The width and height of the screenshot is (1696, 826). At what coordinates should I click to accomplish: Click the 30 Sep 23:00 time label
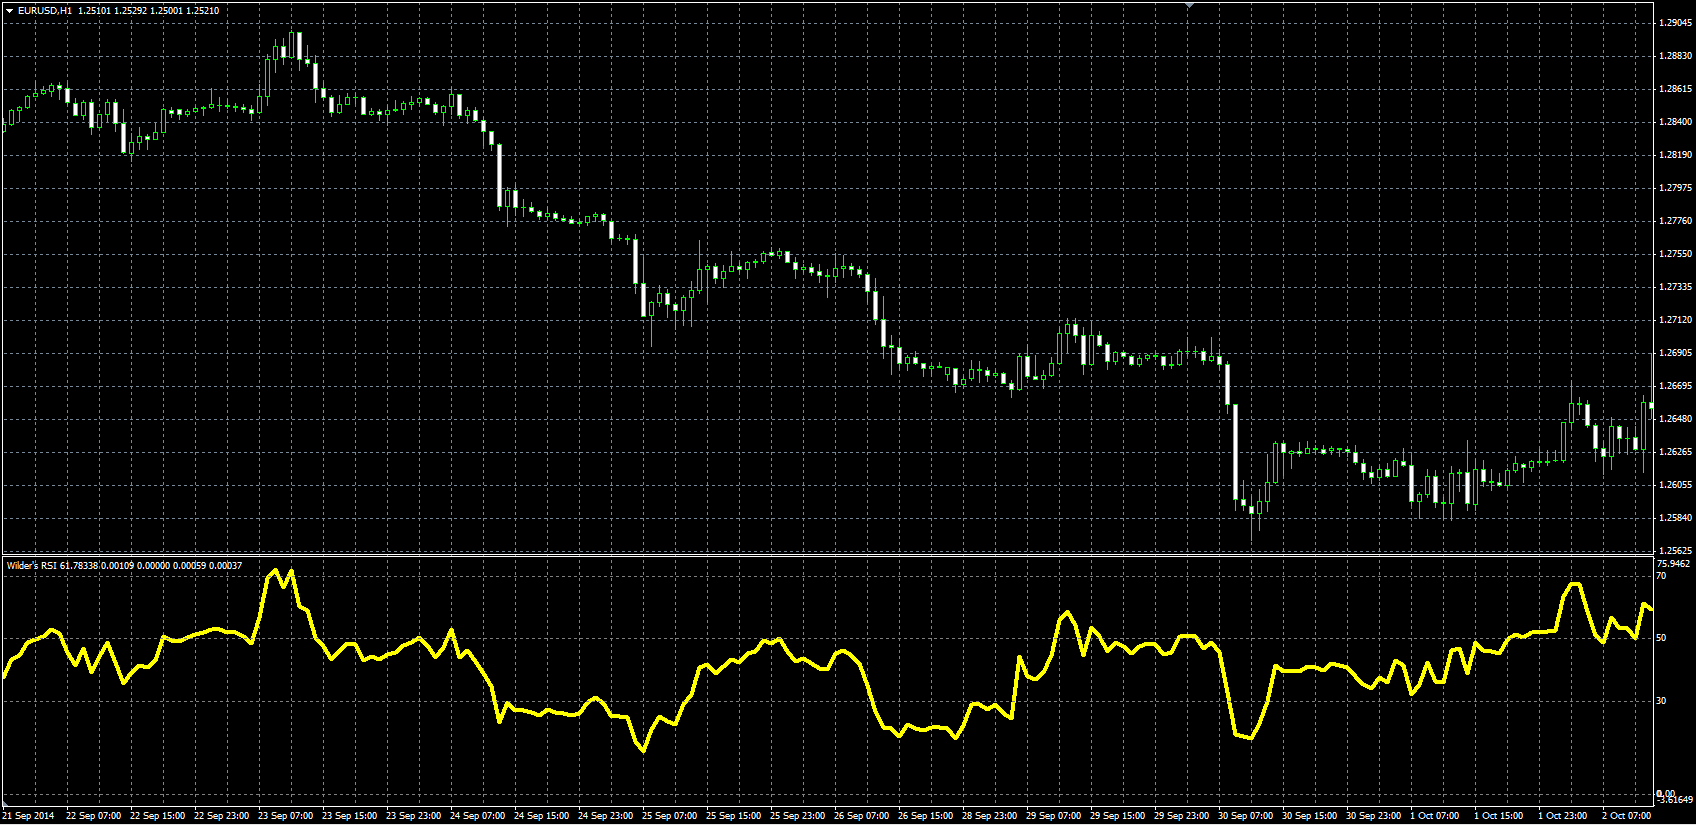tap(1373, 816)
